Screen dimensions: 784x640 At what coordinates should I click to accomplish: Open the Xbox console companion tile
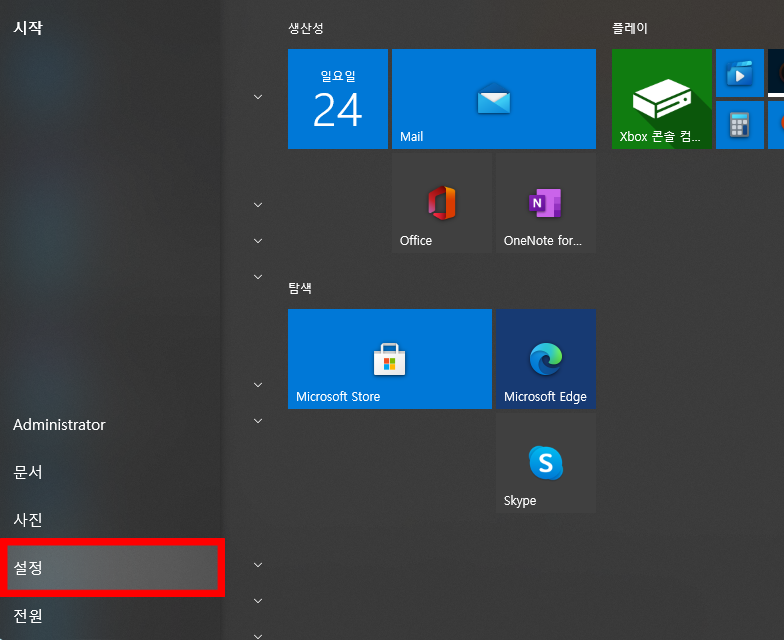pos(662,98)
